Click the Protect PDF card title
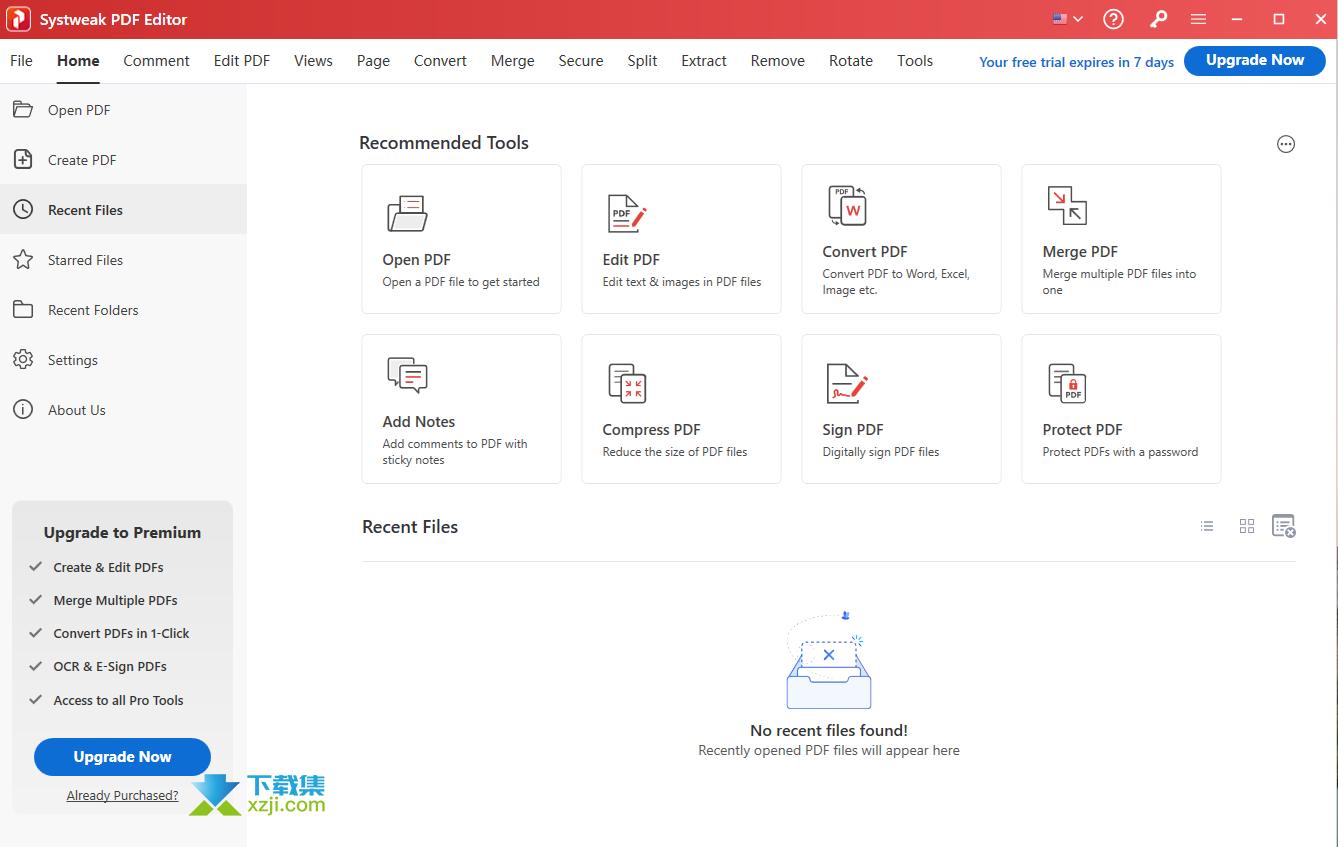This screenshot has width=1338, height=847. [x=1082, y=430]
